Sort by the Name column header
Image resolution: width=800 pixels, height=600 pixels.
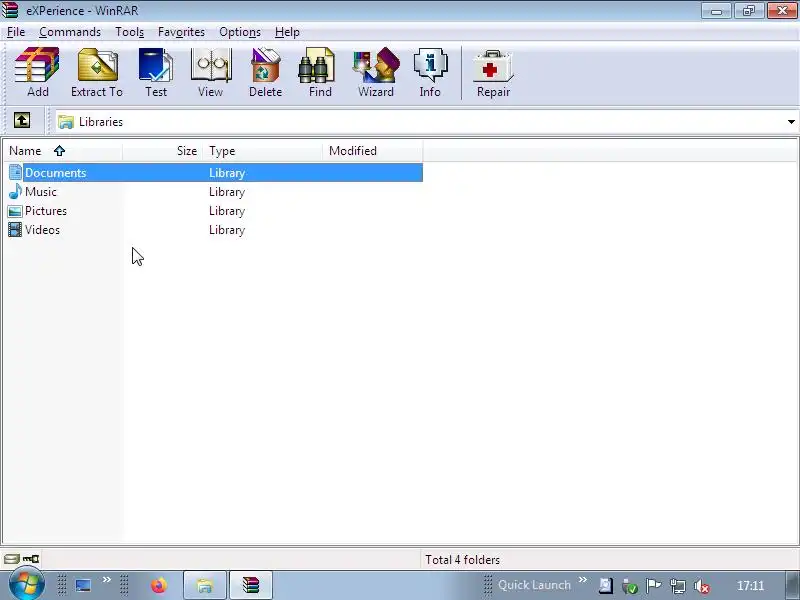[x=64, y=151]
